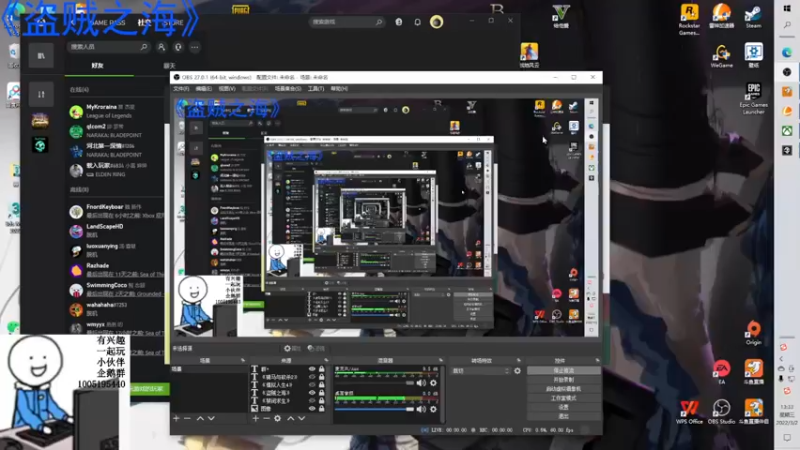Open 编辑(E) menu in OBS

click(x=204, y=89)
